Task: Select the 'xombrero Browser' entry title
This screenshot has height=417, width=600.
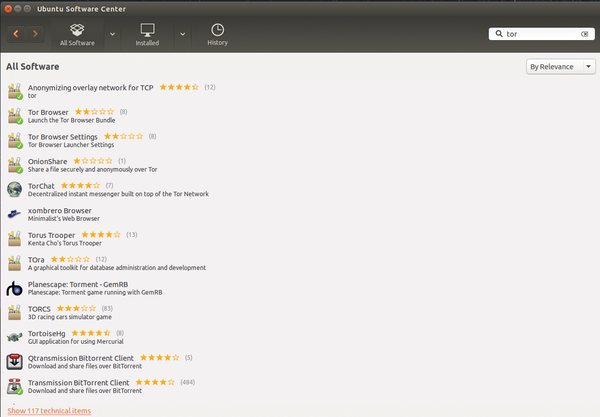Action: click(60, 210)
